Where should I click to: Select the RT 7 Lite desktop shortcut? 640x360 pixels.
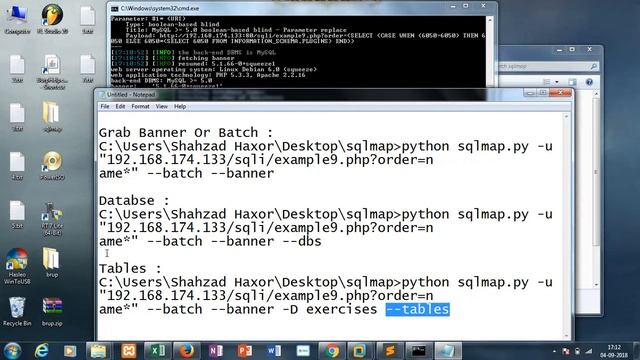(x=52, y=219)
